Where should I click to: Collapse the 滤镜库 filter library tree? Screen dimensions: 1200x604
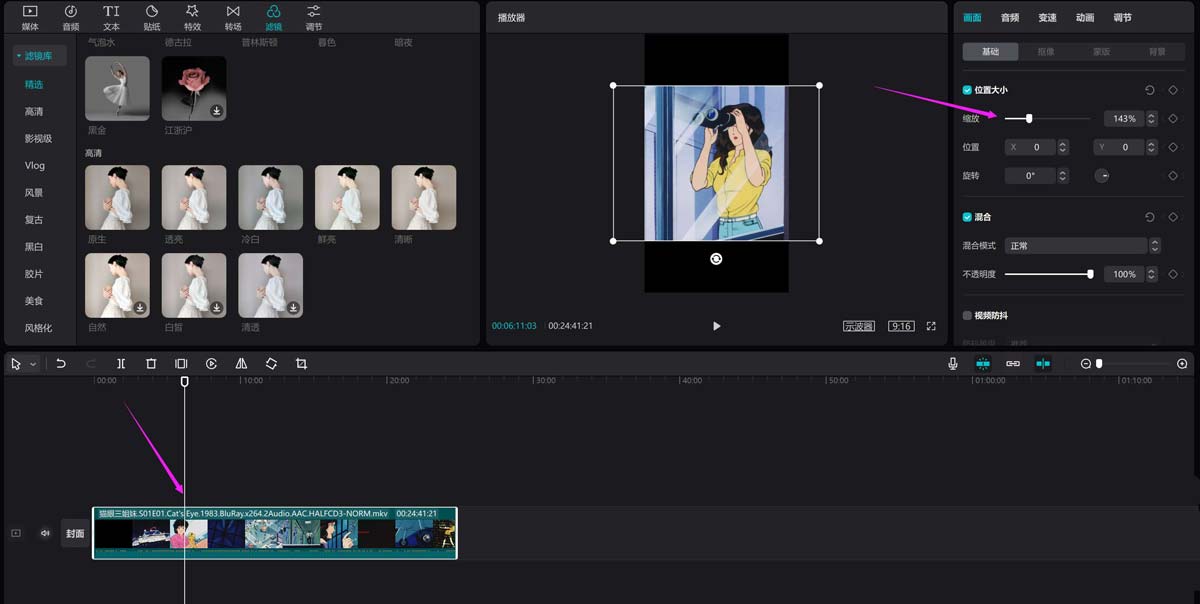(x=19, y=56)
